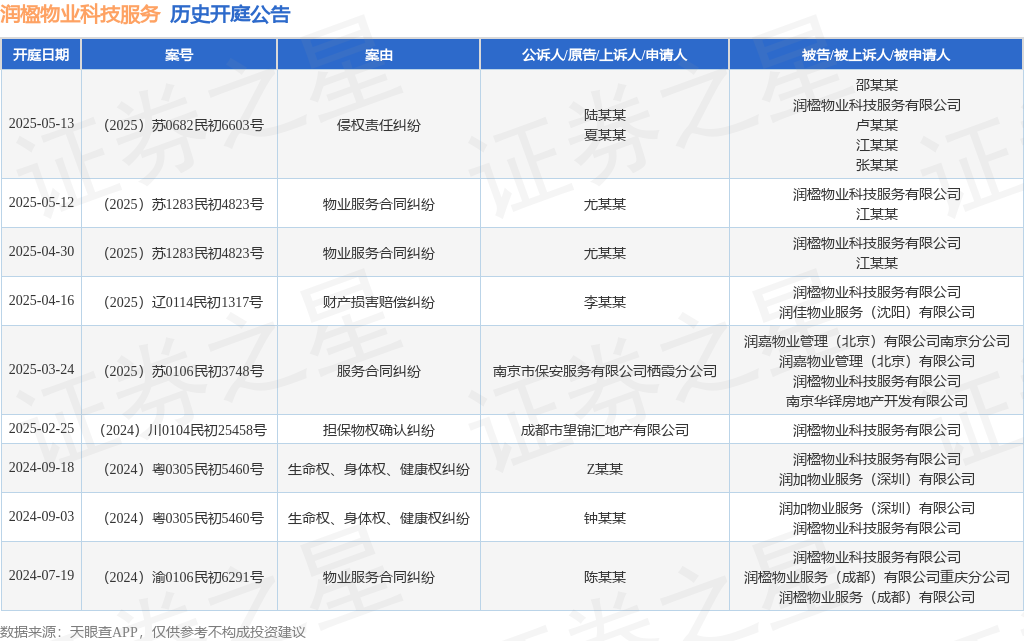Click plaintiff name 李某某
The height and width of the screenshot is (641, 1024).
[x=605, y=302]
